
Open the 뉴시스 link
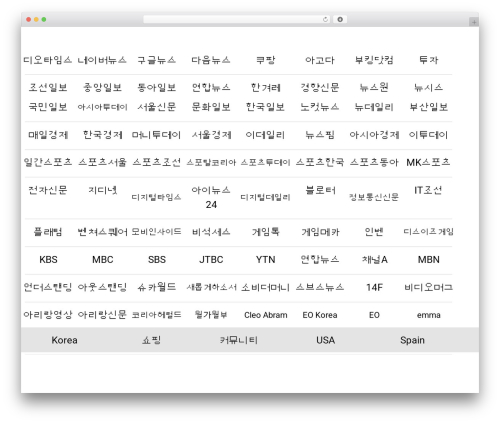point(428,88)
